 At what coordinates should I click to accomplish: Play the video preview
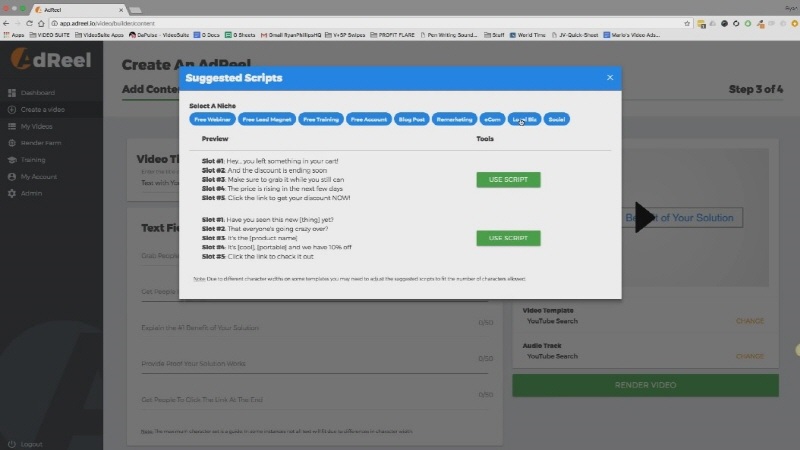644,218
